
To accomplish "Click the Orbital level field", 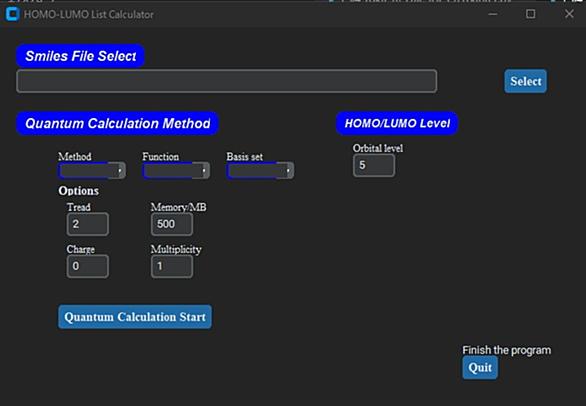I will pos(374,165).
